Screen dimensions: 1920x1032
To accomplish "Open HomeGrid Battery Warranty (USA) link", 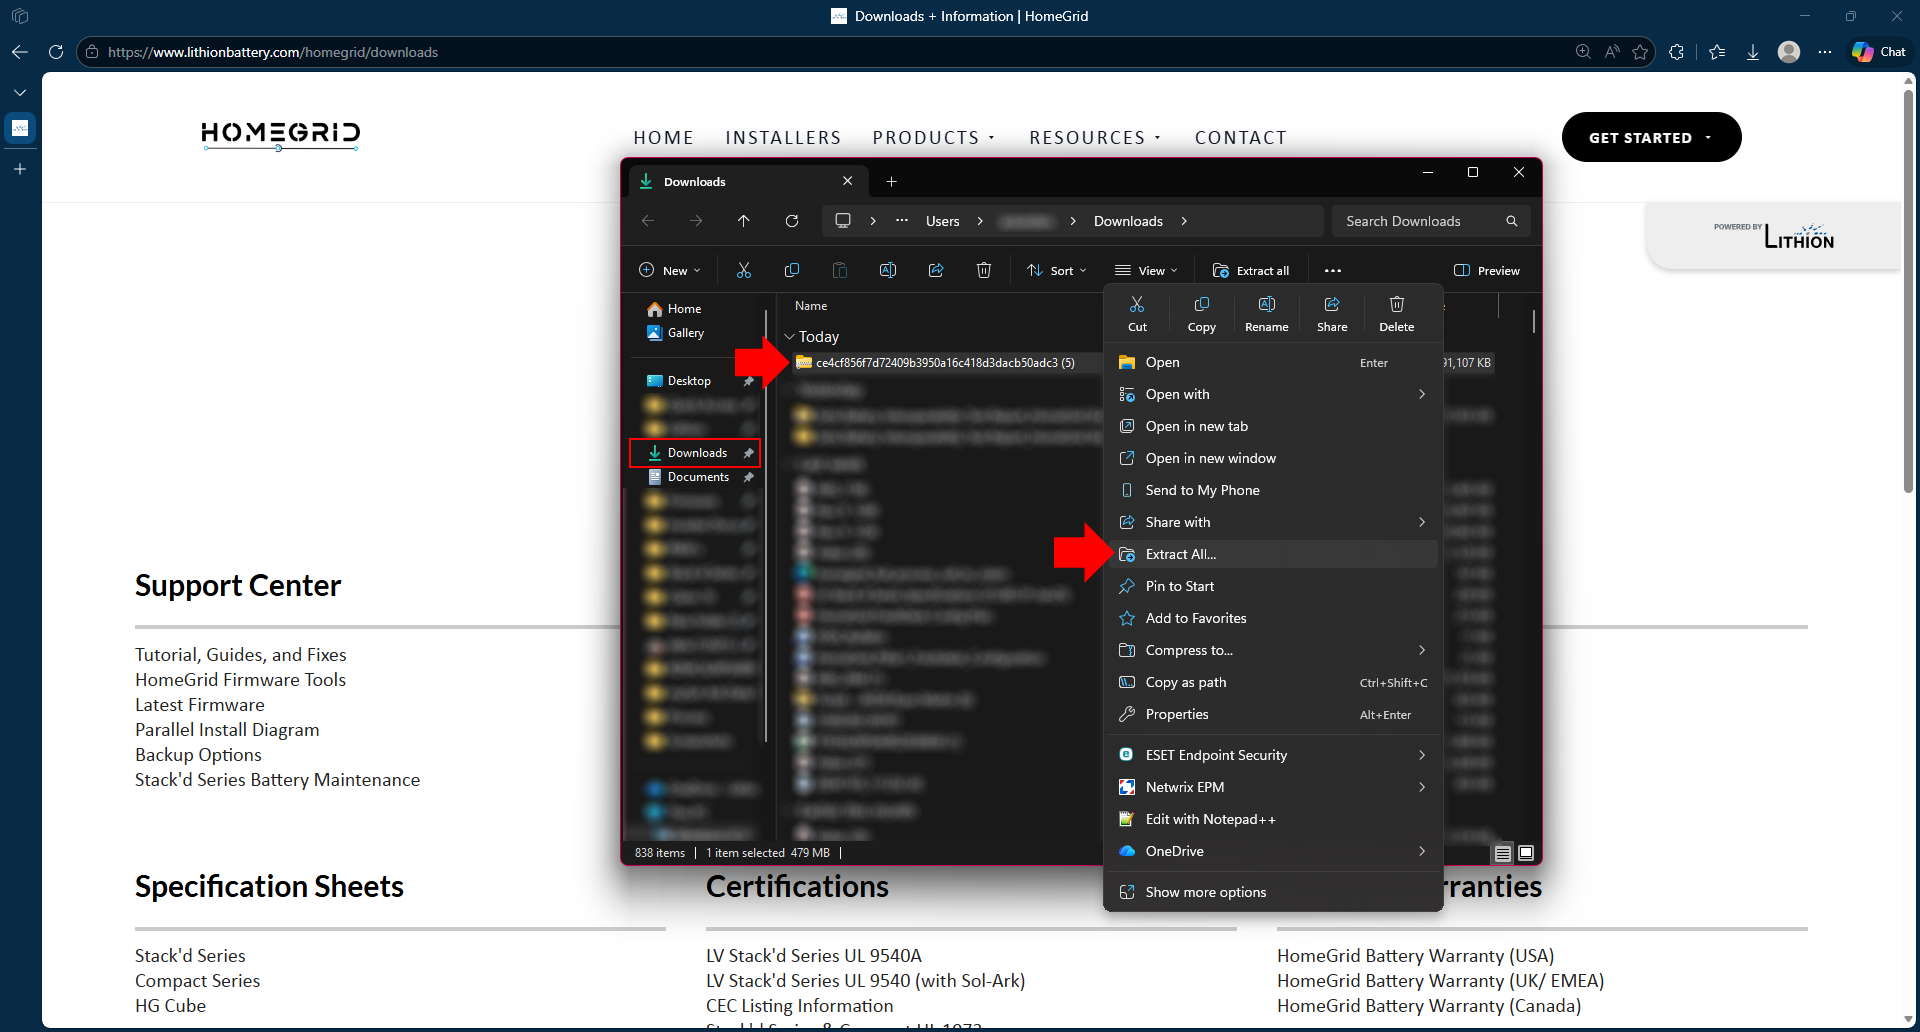I will point(1415,956).
